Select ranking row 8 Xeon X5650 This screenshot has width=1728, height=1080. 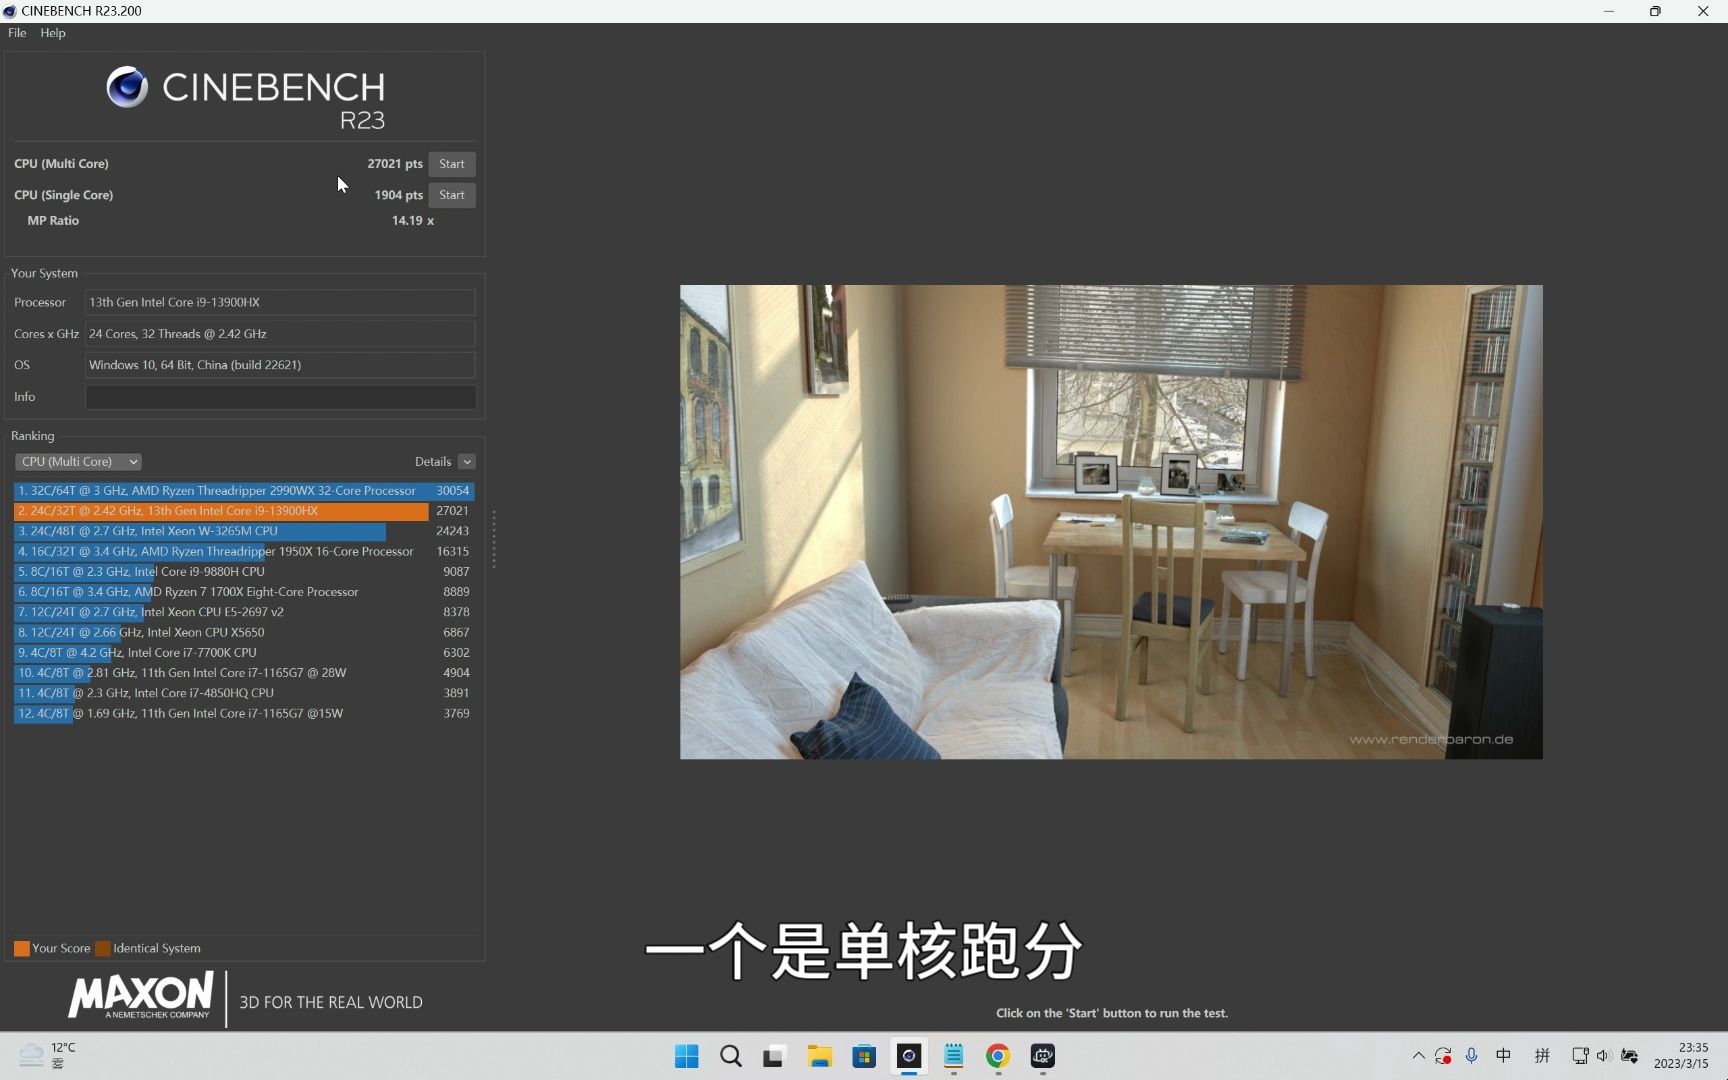[x=244, y=633]
